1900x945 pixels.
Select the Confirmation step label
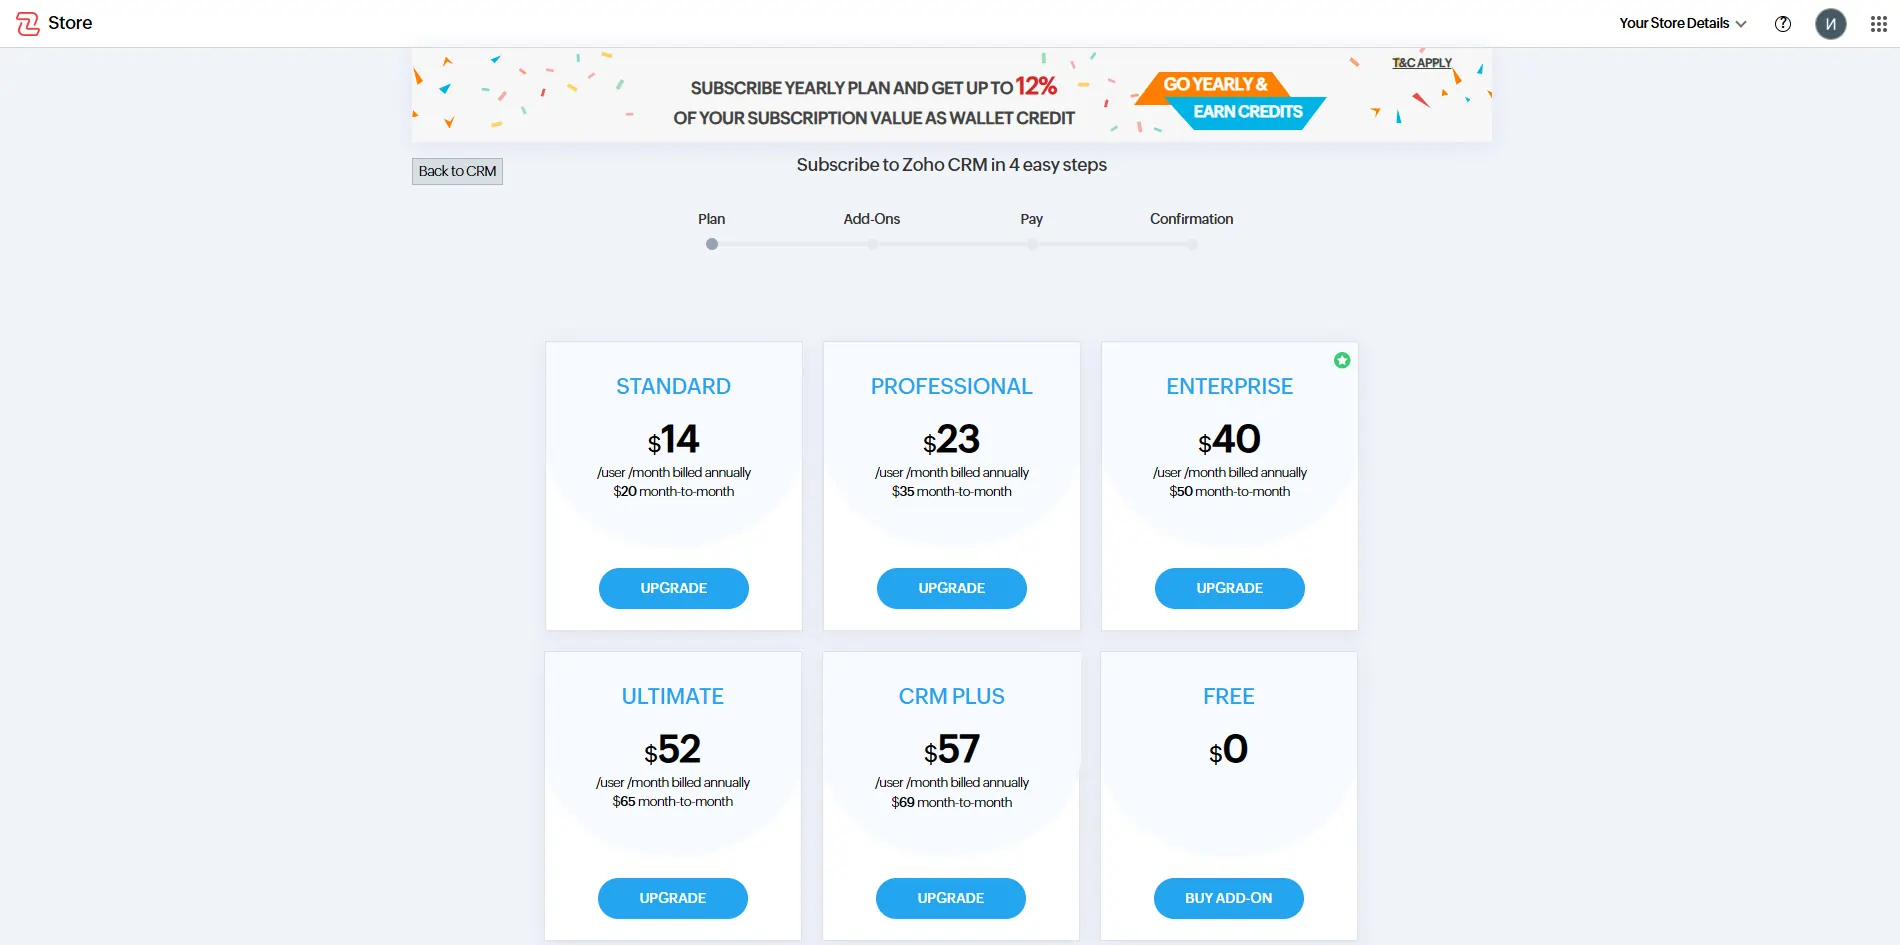pyautogui.click(x=1192, y=219)
